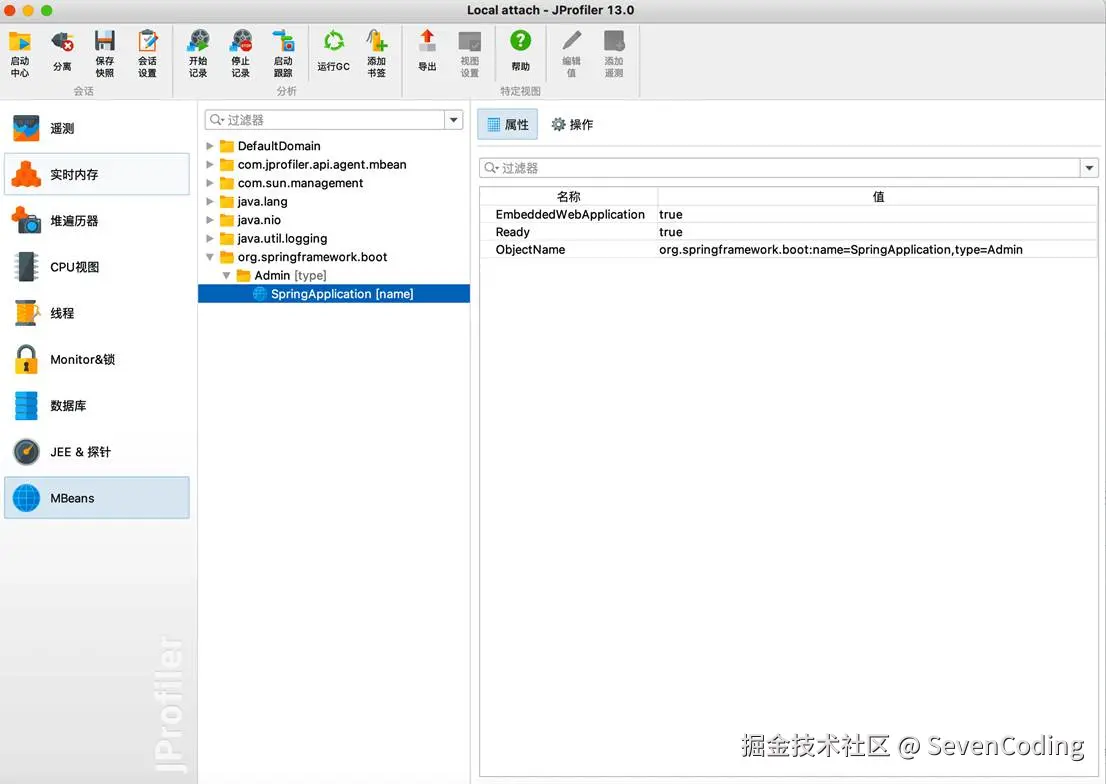Expand java.nio tree node arrow

[209, 219]
